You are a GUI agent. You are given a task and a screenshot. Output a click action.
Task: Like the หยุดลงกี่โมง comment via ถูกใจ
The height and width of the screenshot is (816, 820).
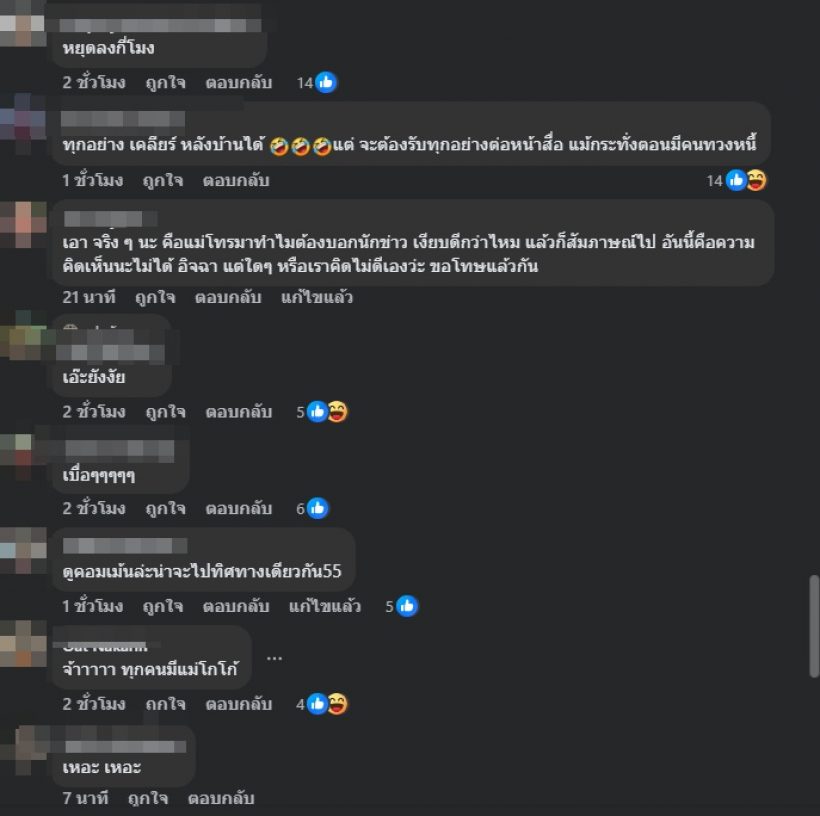pyautogui.click(x=165, y=83)
